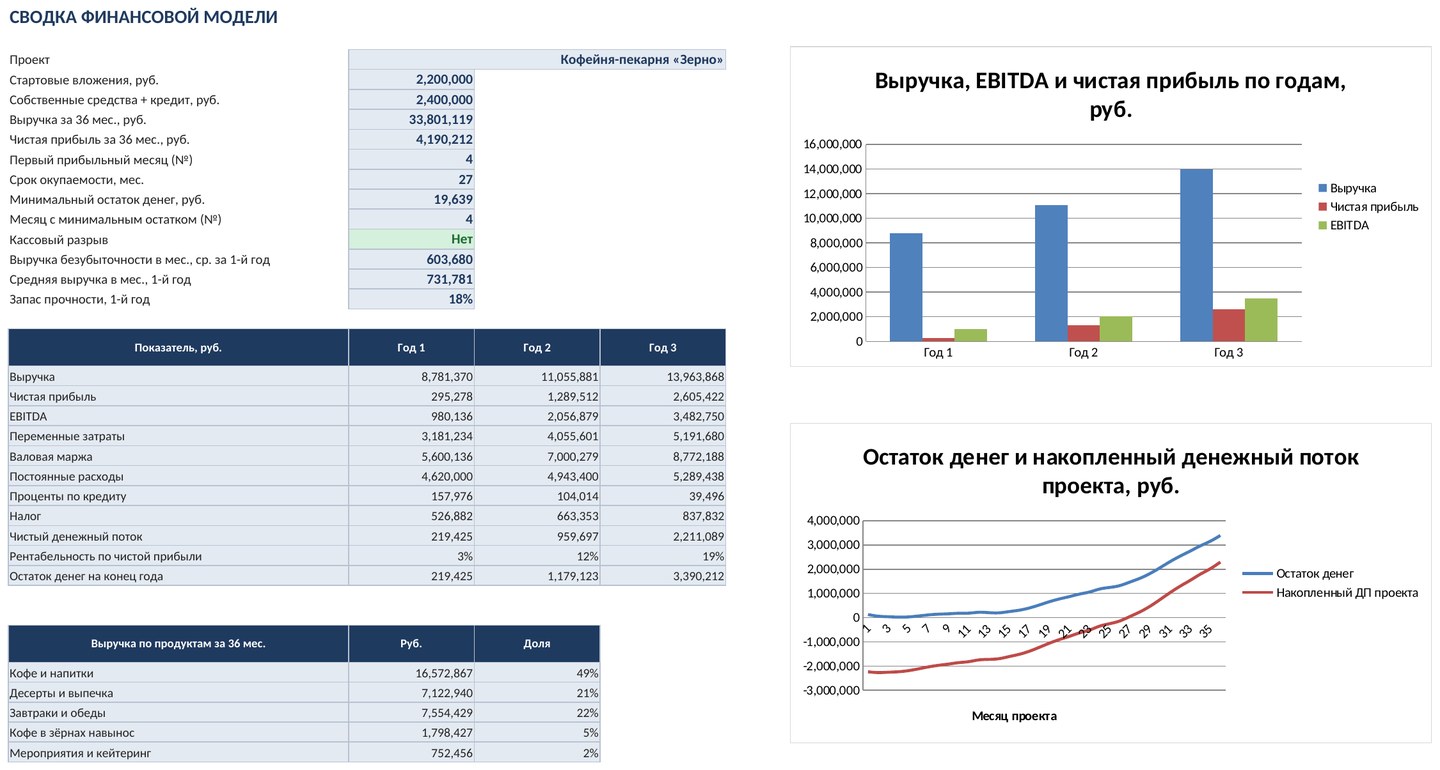Select own funds plus loan value 2,400,000
Viewport: 1440px width, 770px height.
pos(412,100)
